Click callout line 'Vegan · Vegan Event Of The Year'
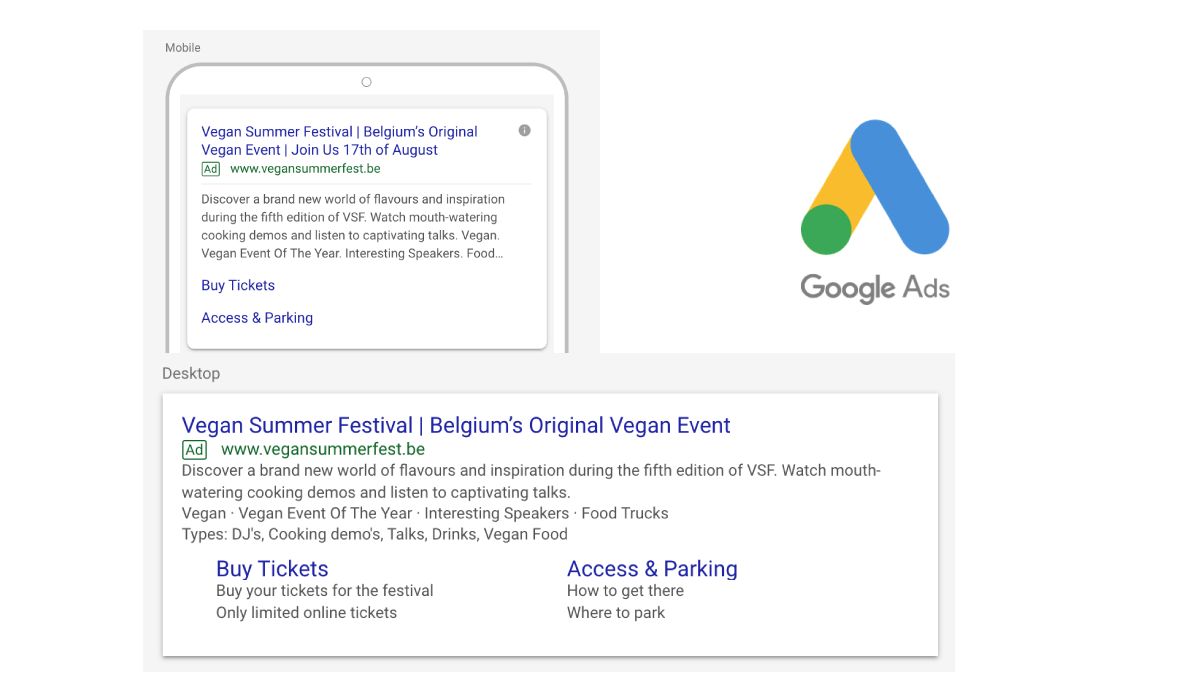The height and width of the screenshot is (700, 1200). (x=425, y=513)
